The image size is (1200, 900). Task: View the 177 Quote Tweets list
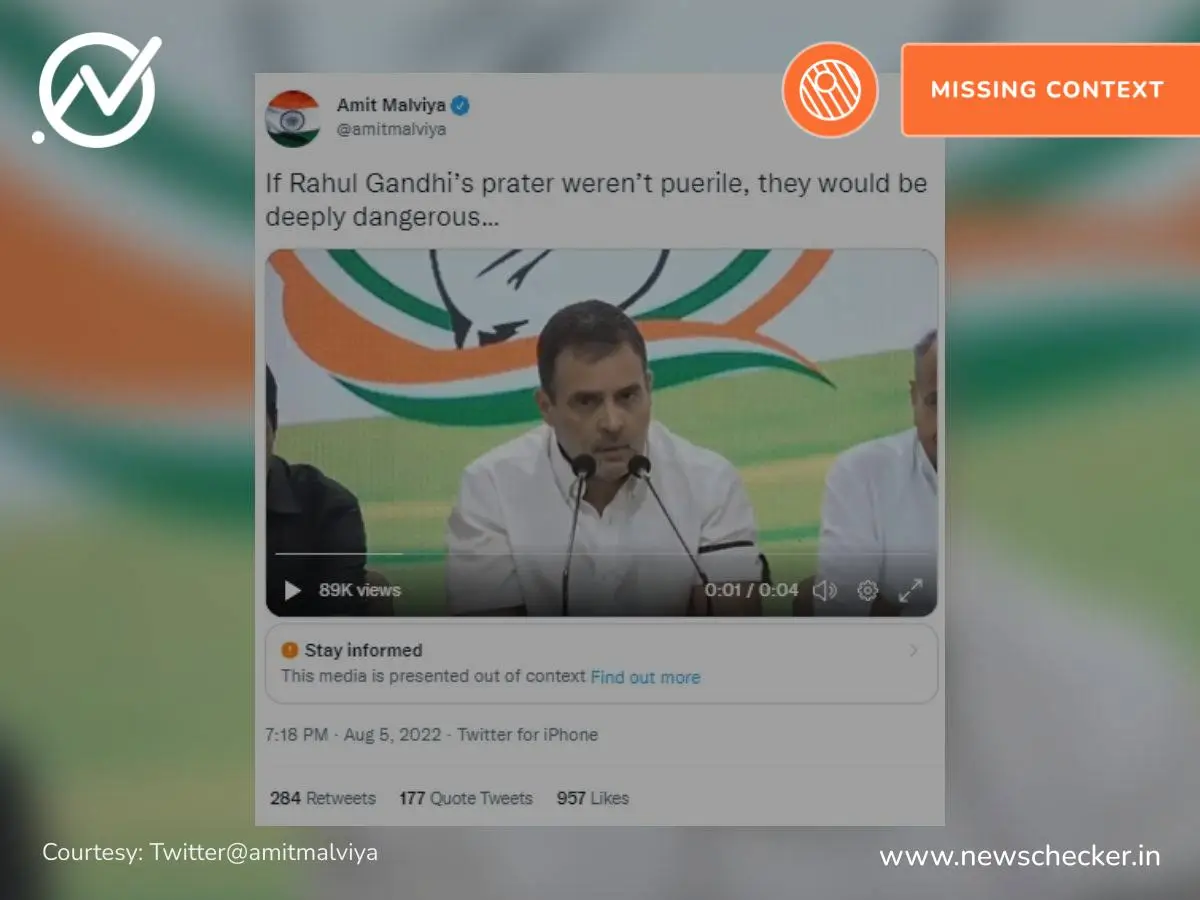466,798
